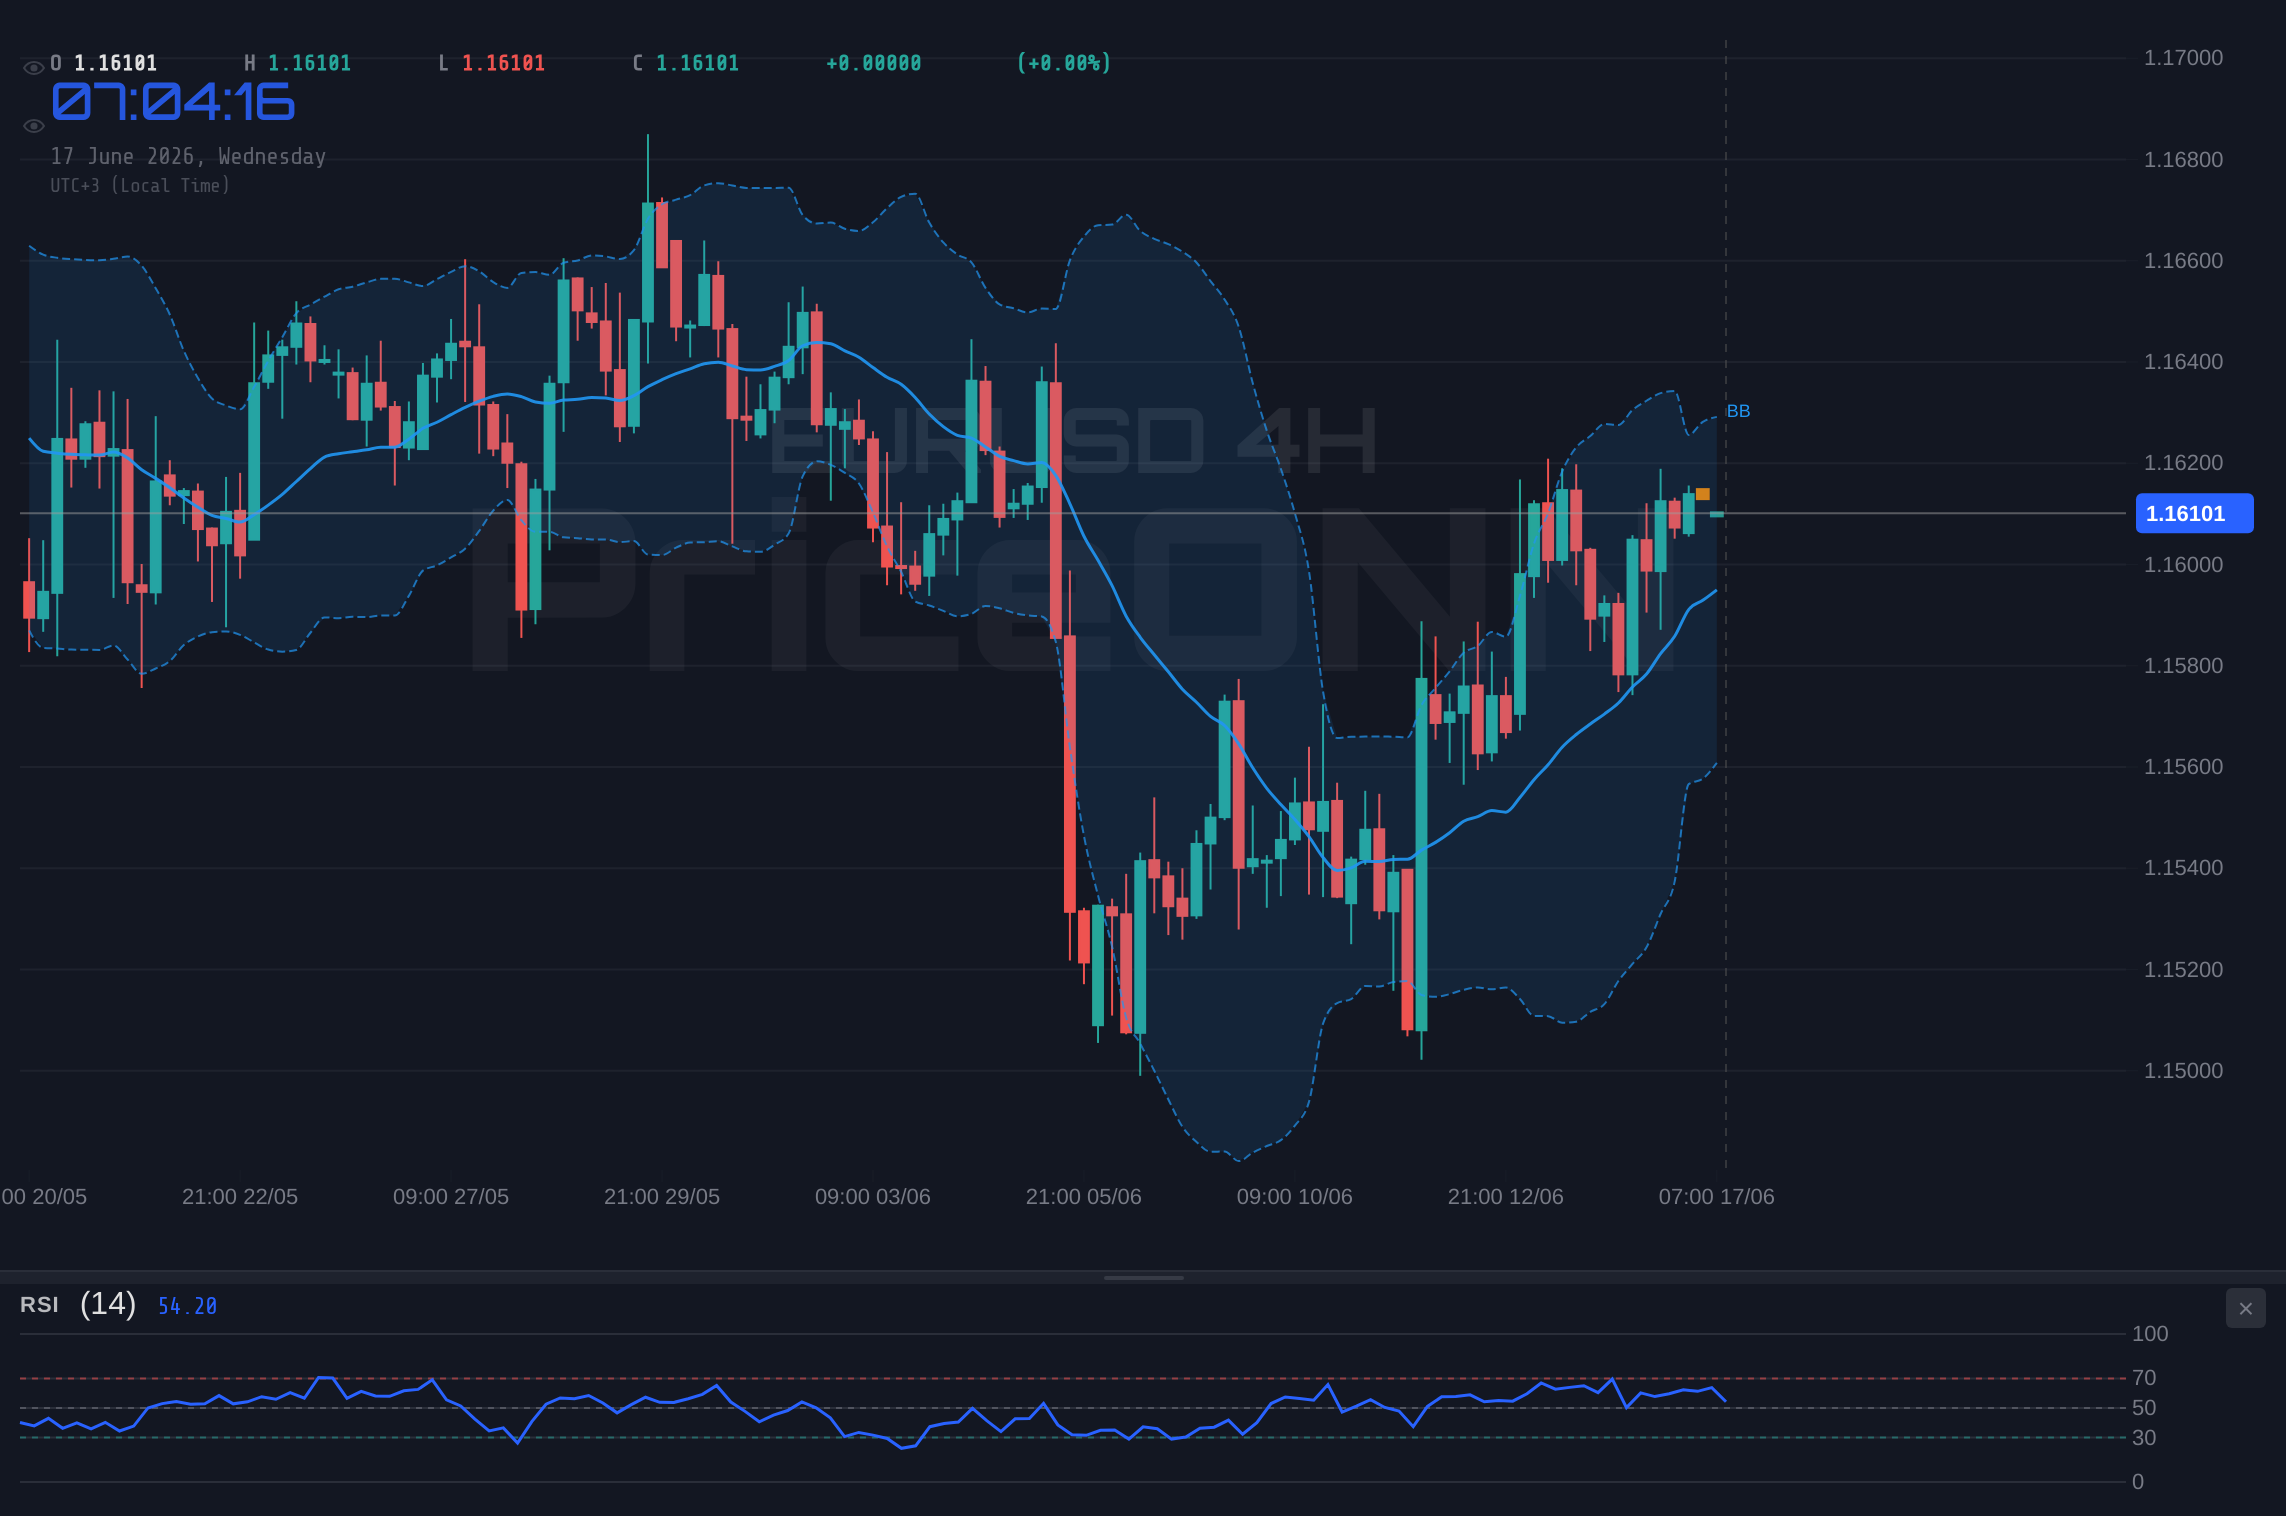
Task: Click the orange marker next to the last candle
Action: (x=1703, y=494)
